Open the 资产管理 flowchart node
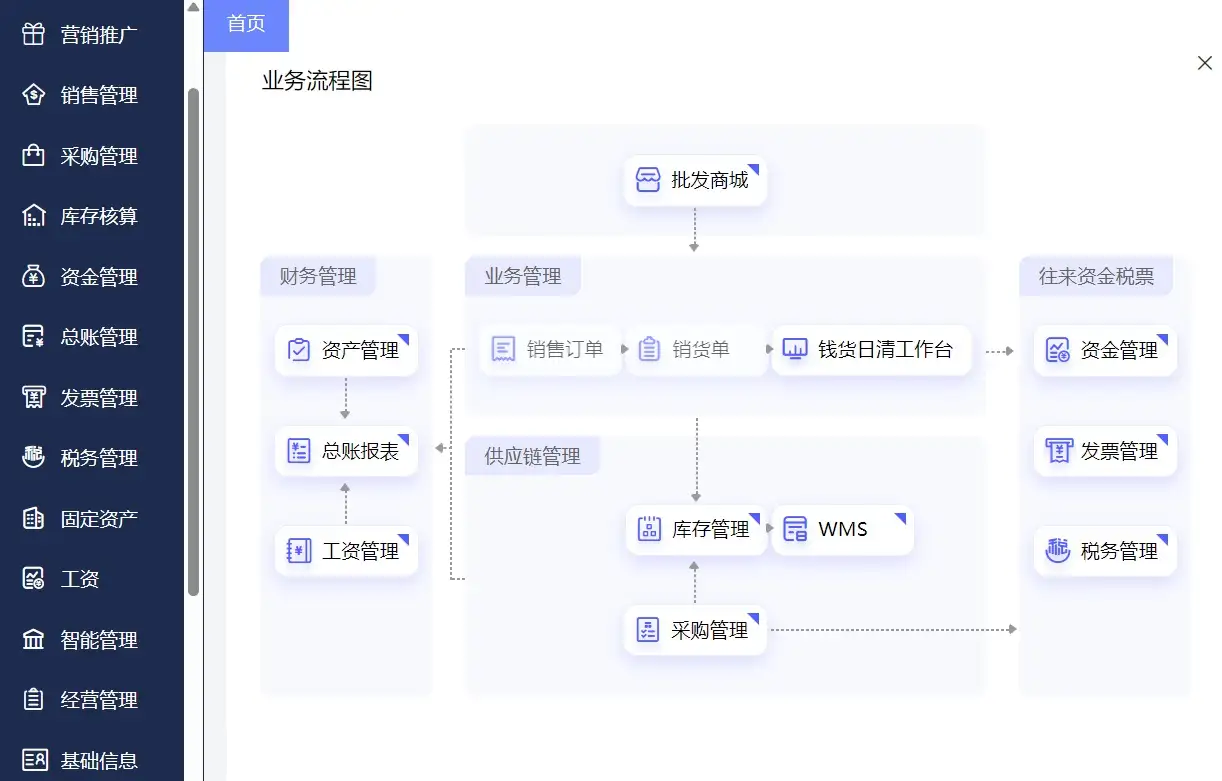 click(x=346, y=351)
